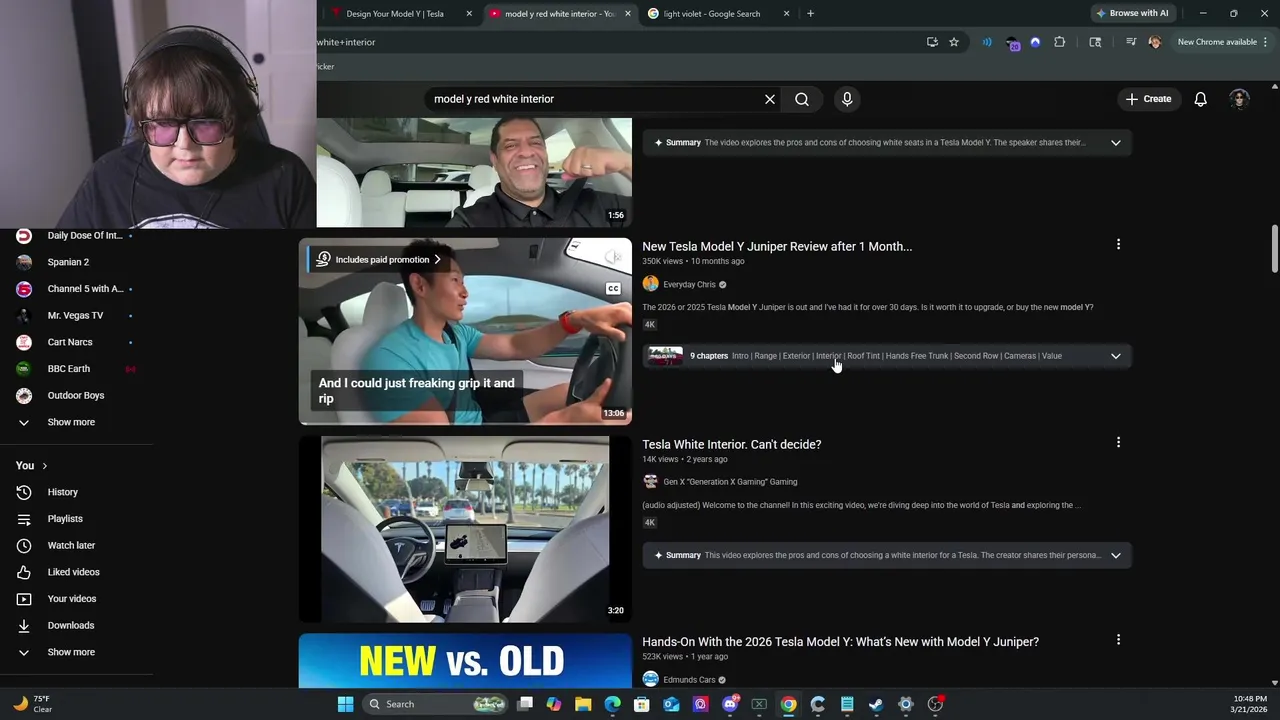
Task: Open File Explorer from taskbar
Action: (x=583, y=704)
